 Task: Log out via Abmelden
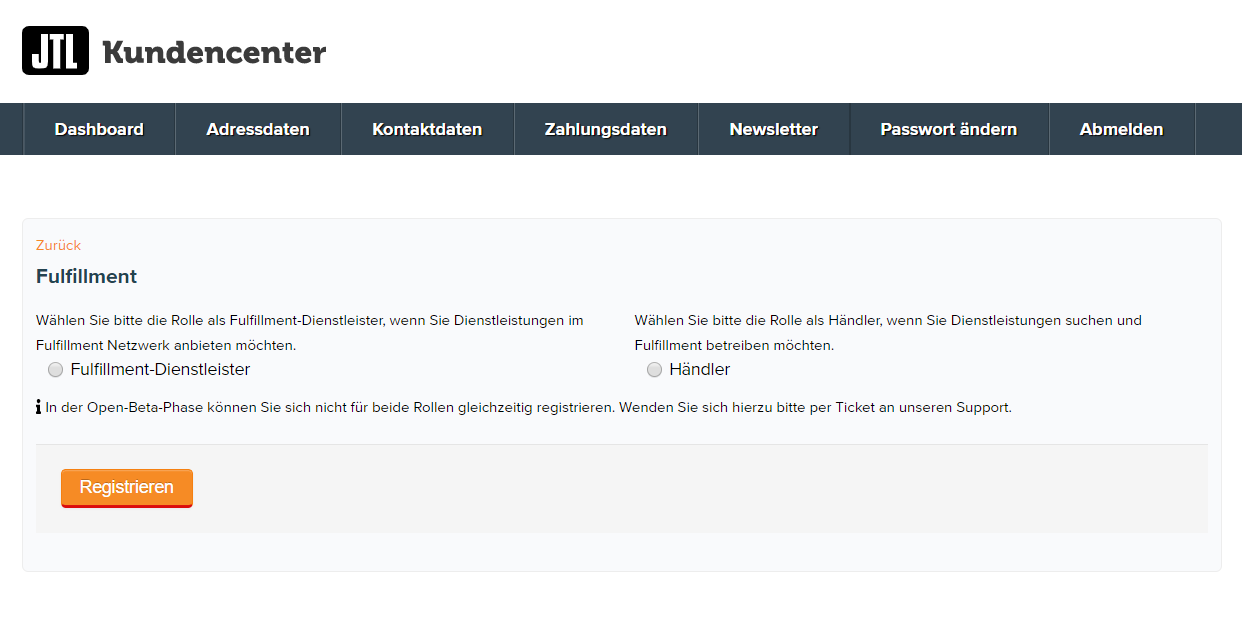(1121, 129)
